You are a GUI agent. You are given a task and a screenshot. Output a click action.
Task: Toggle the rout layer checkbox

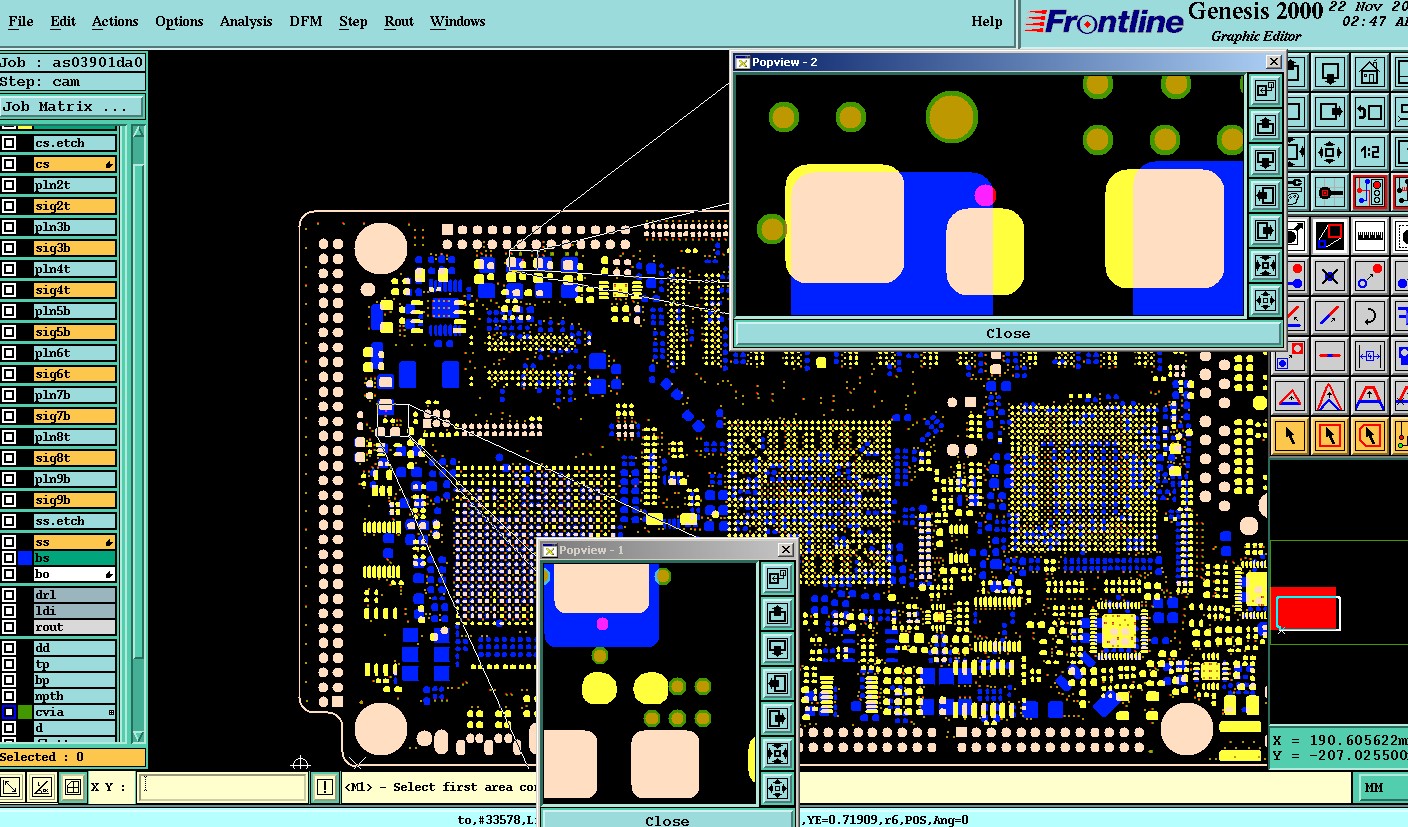(x=9, y=627)
